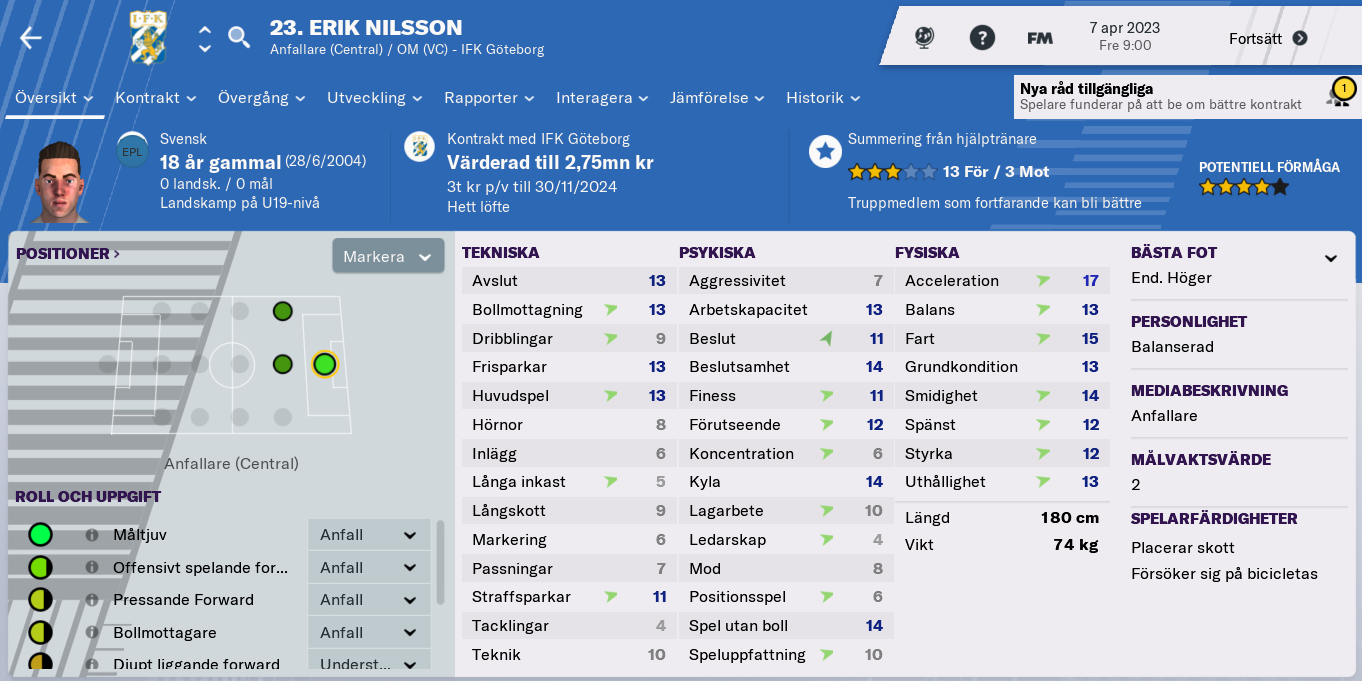
Task: Click the Fortsätt button
Action: tap(1268, 38)
